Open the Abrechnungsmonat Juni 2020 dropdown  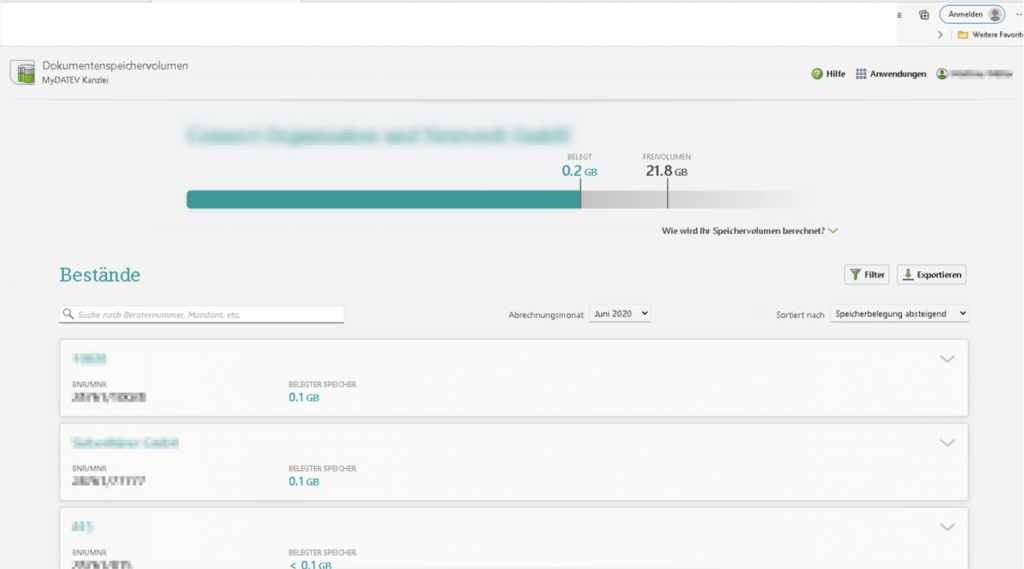pyautogui.click(x=620, y=314)
